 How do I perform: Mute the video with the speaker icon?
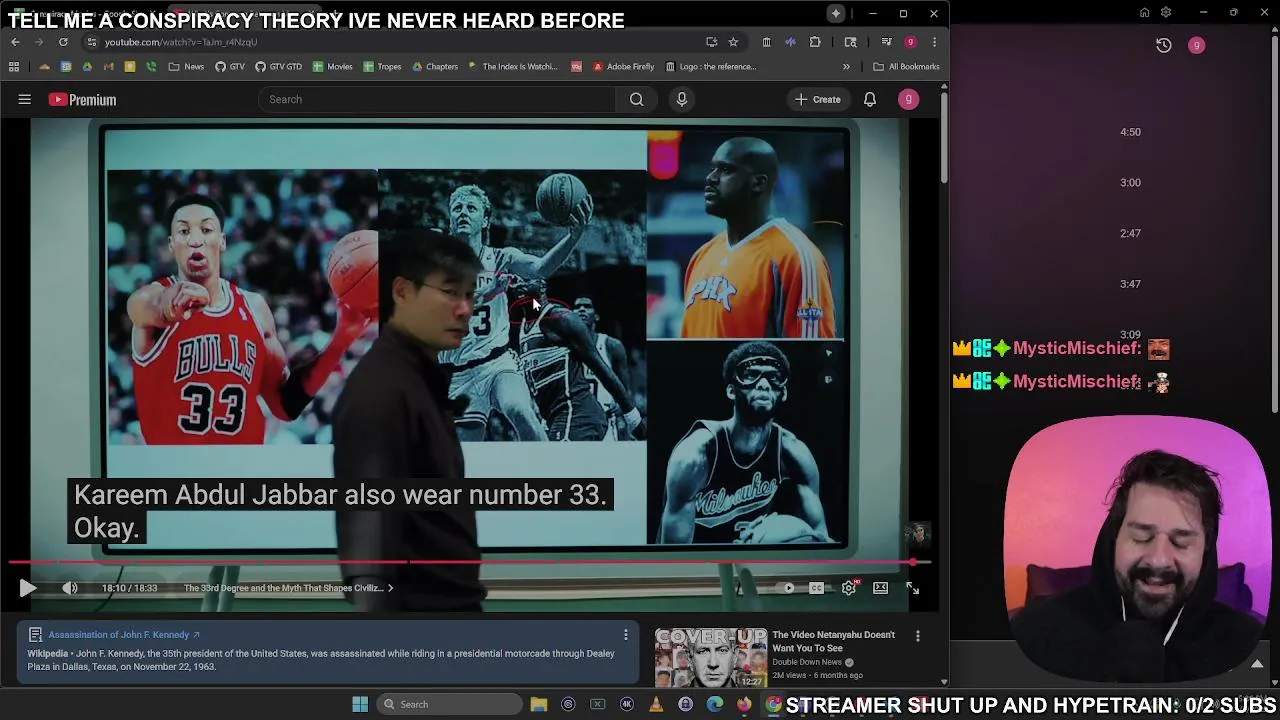point(70,588)
